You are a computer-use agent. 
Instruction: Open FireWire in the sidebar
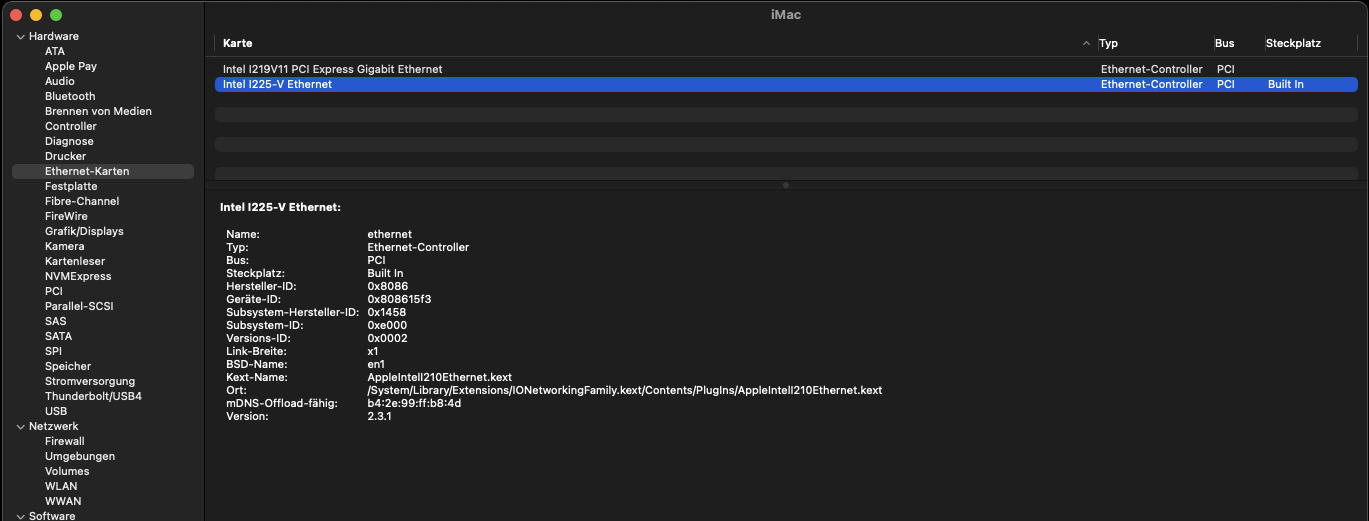click(x=66, y=216)
